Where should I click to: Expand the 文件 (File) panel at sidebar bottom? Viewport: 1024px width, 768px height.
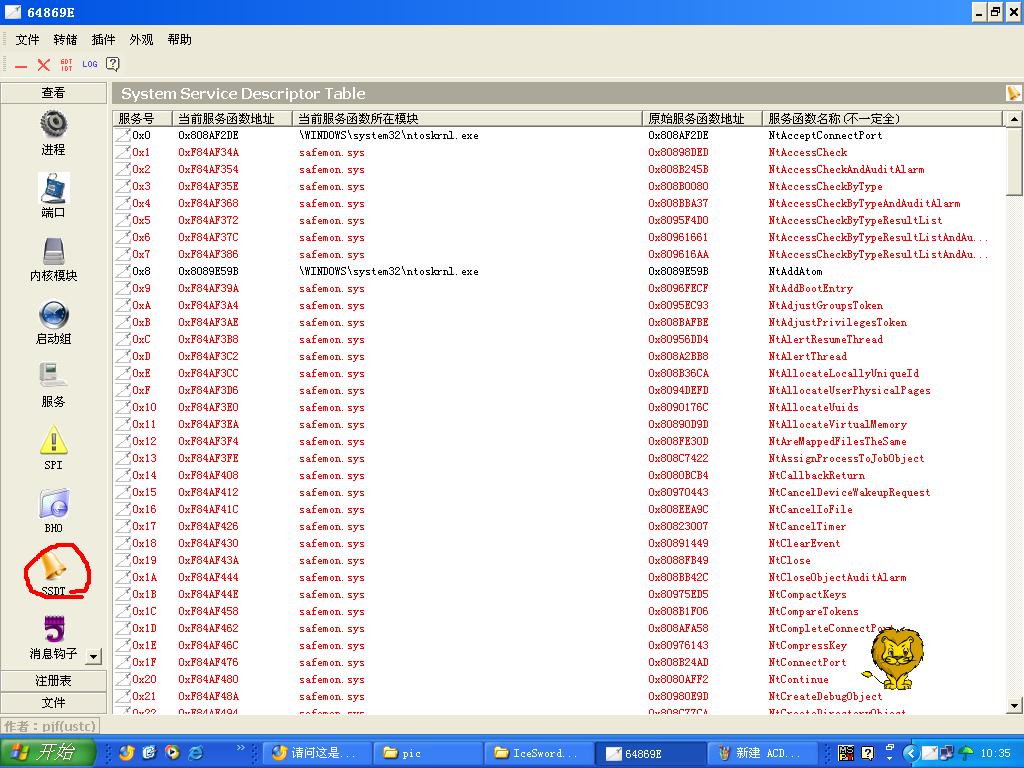(x=53, y=702)
